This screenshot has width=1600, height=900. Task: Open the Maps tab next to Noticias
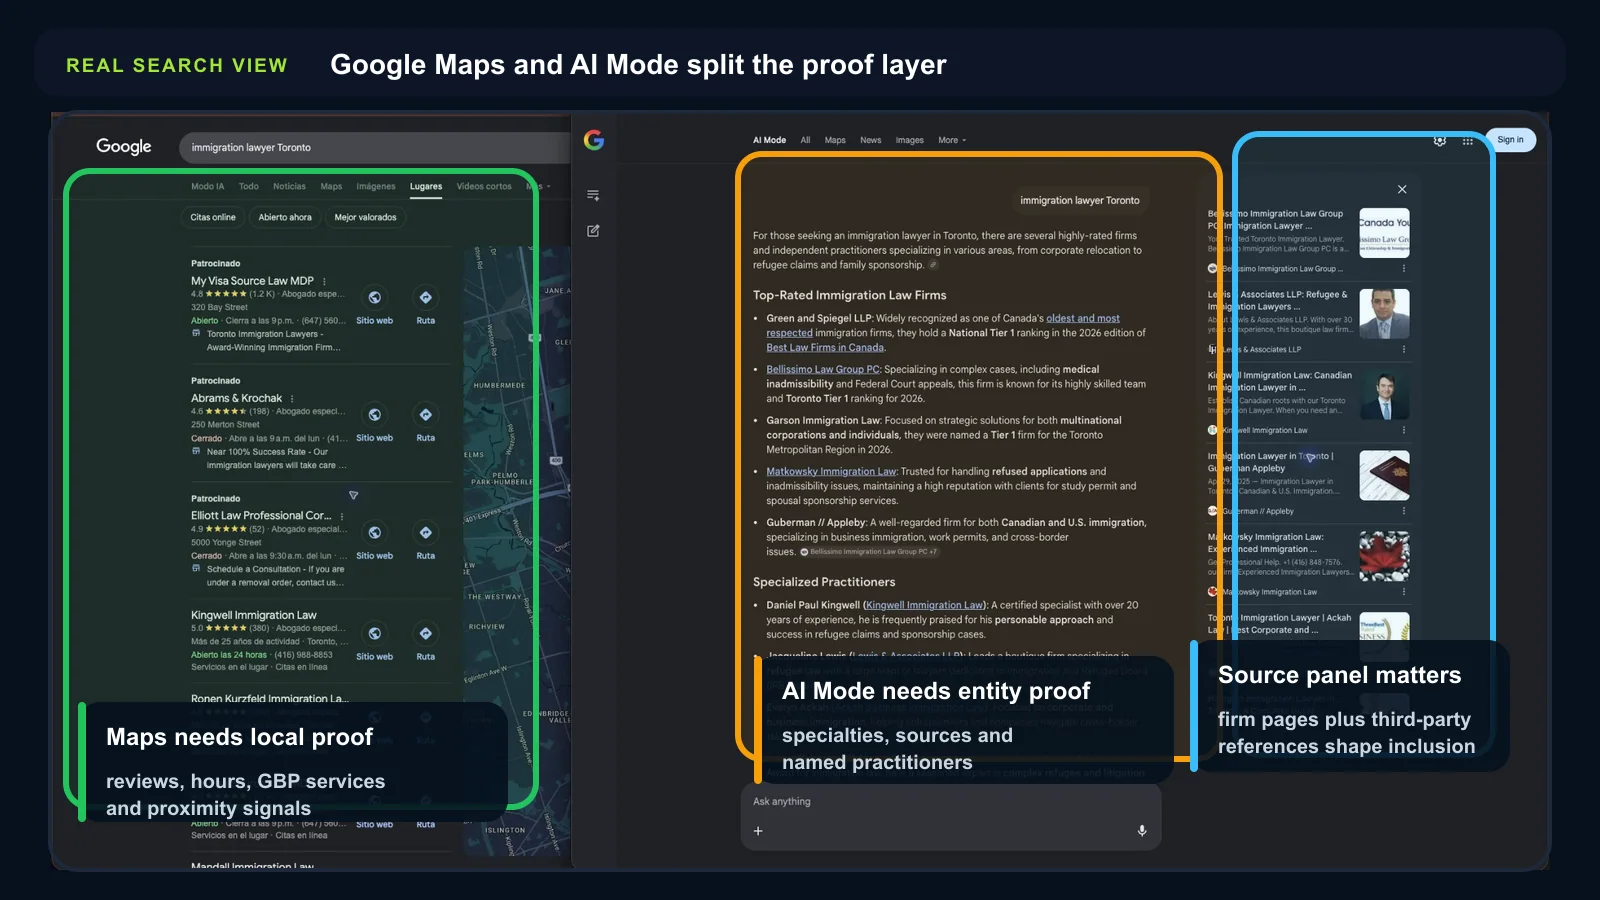point(331,187)
